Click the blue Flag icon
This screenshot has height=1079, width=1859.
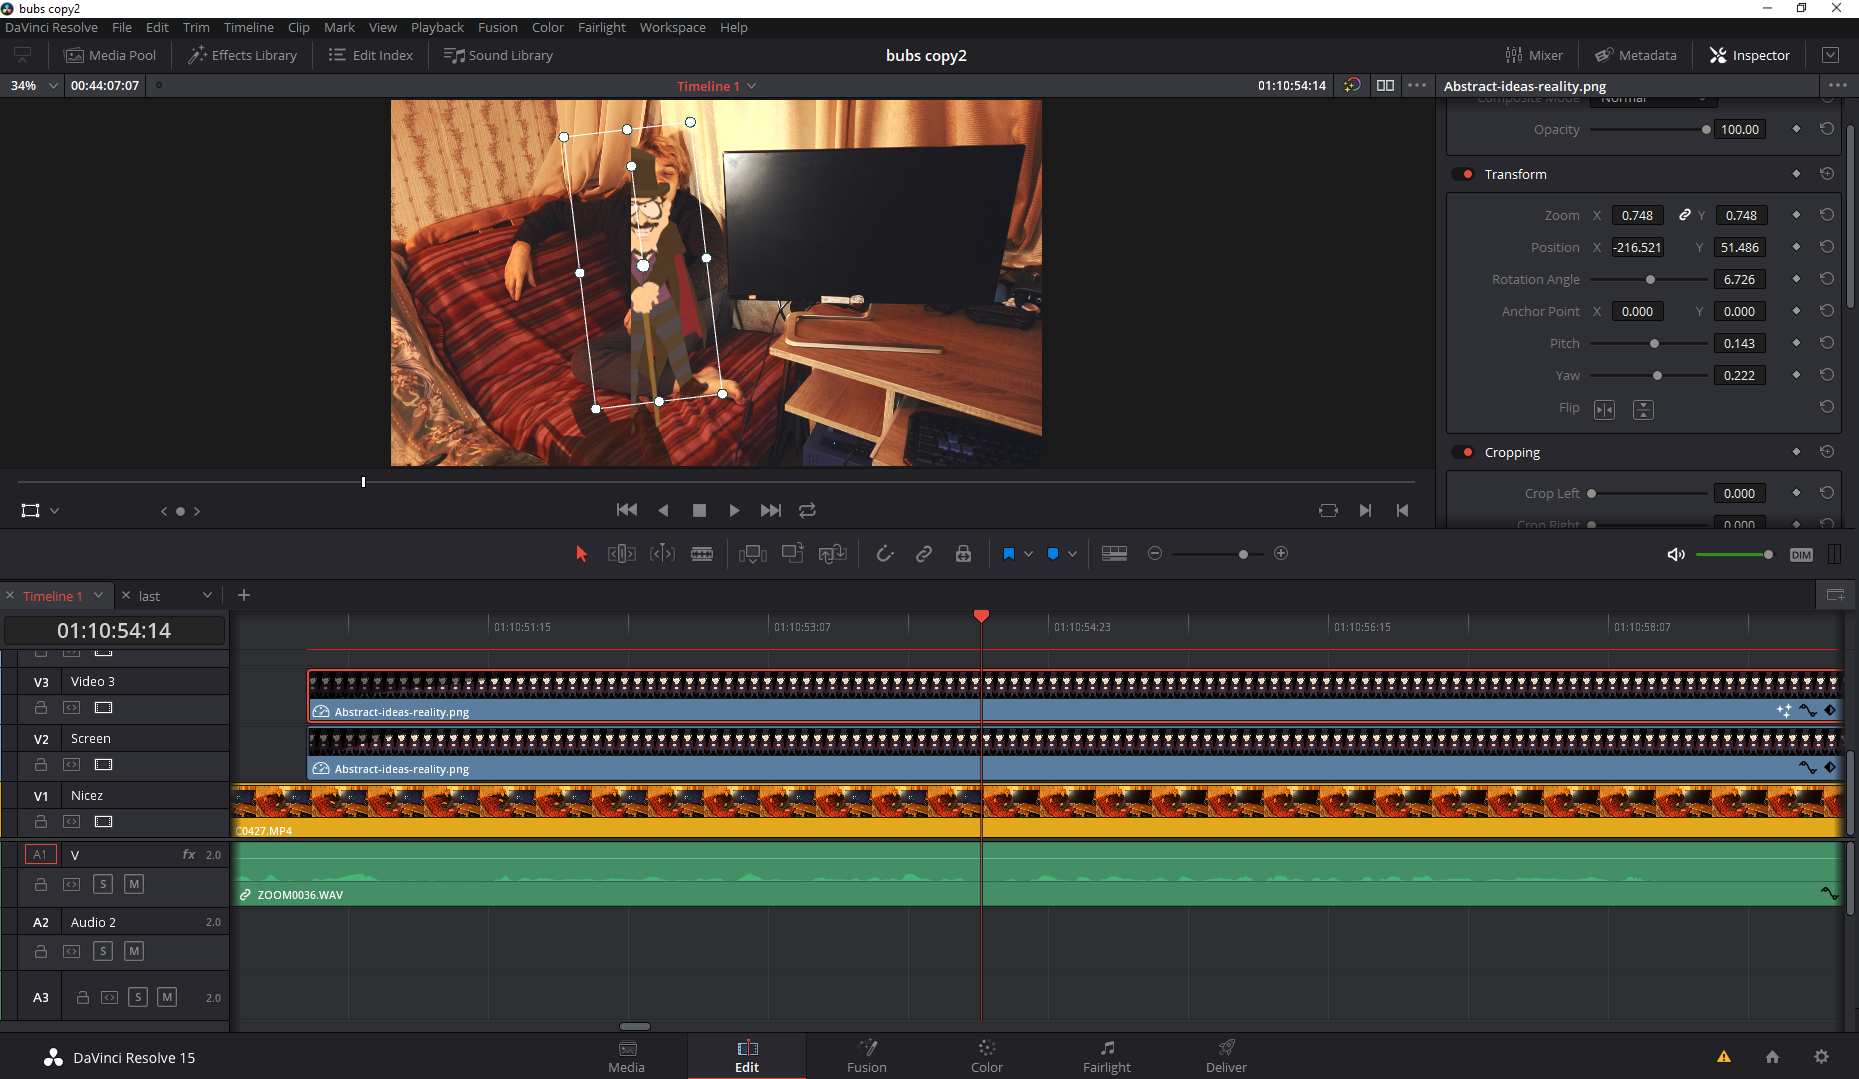1008,554
